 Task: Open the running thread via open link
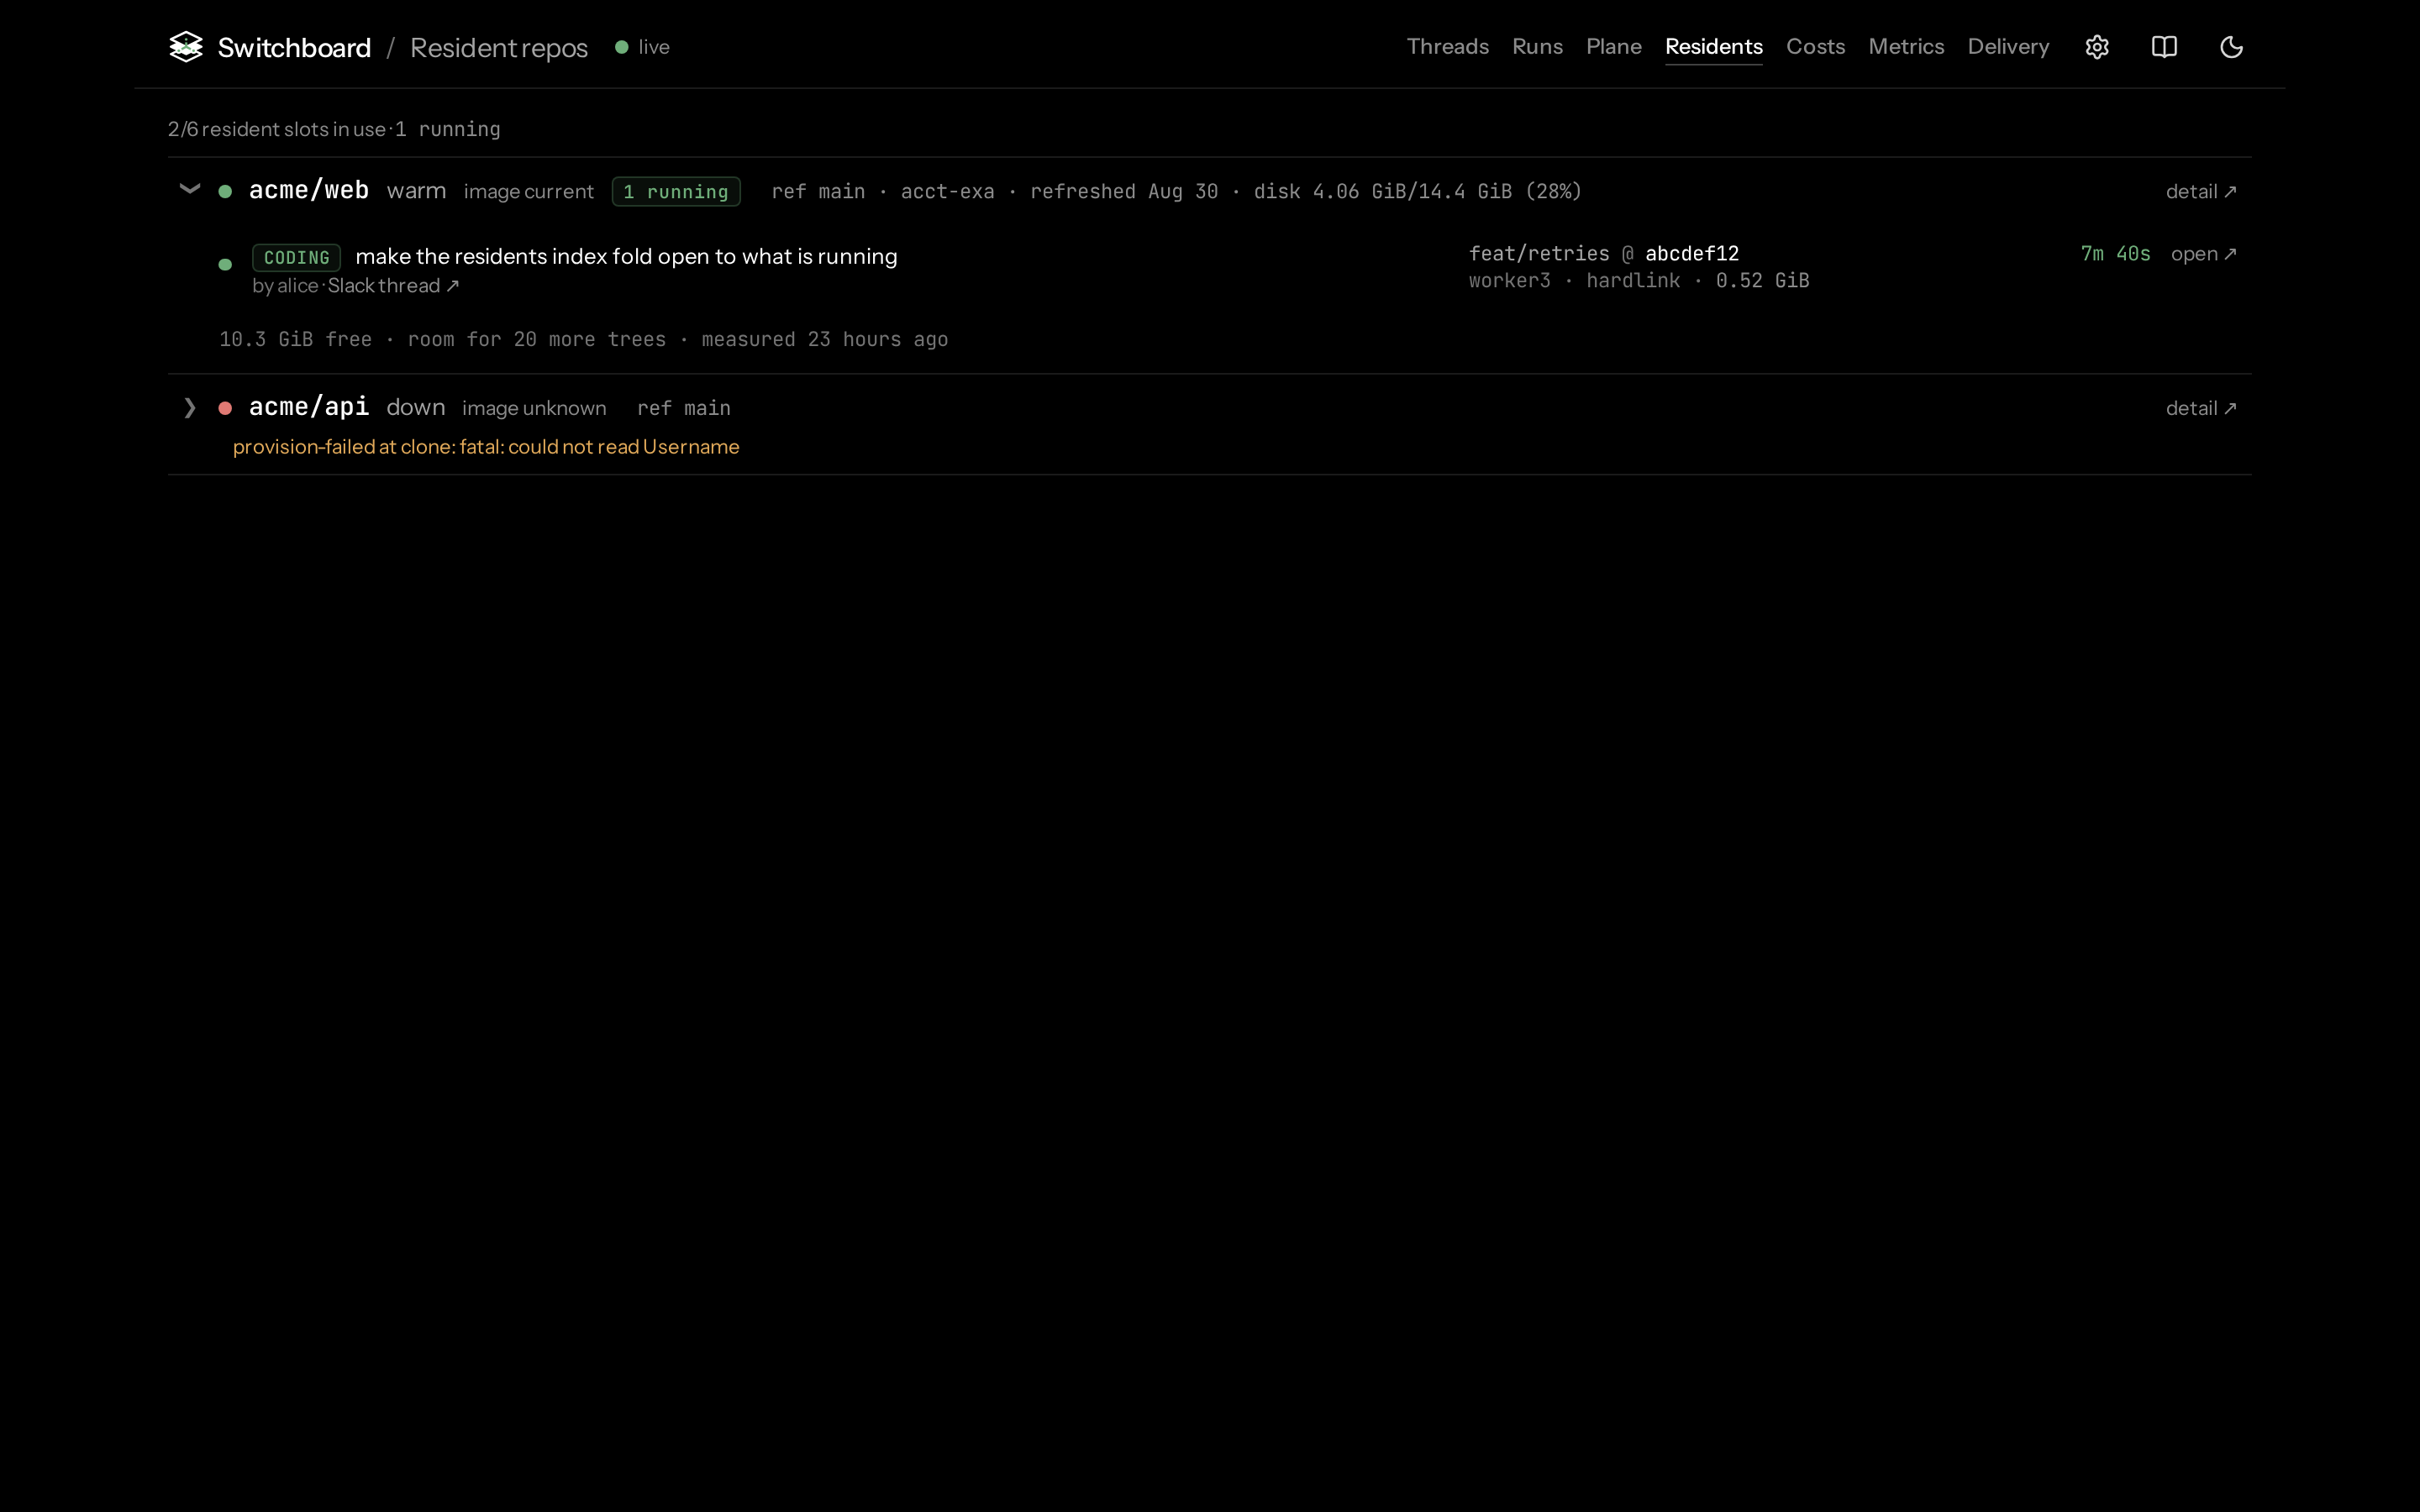[2203, 254]
